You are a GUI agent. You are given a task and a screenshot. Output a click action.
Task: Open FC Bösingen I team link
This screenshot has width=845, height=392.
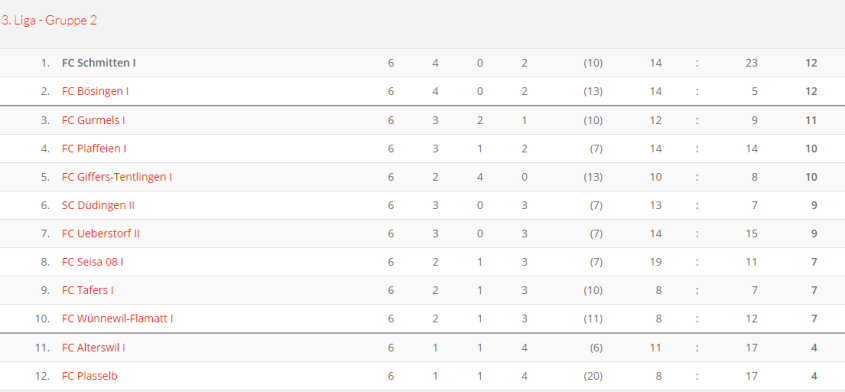click(x=95, y=91)
